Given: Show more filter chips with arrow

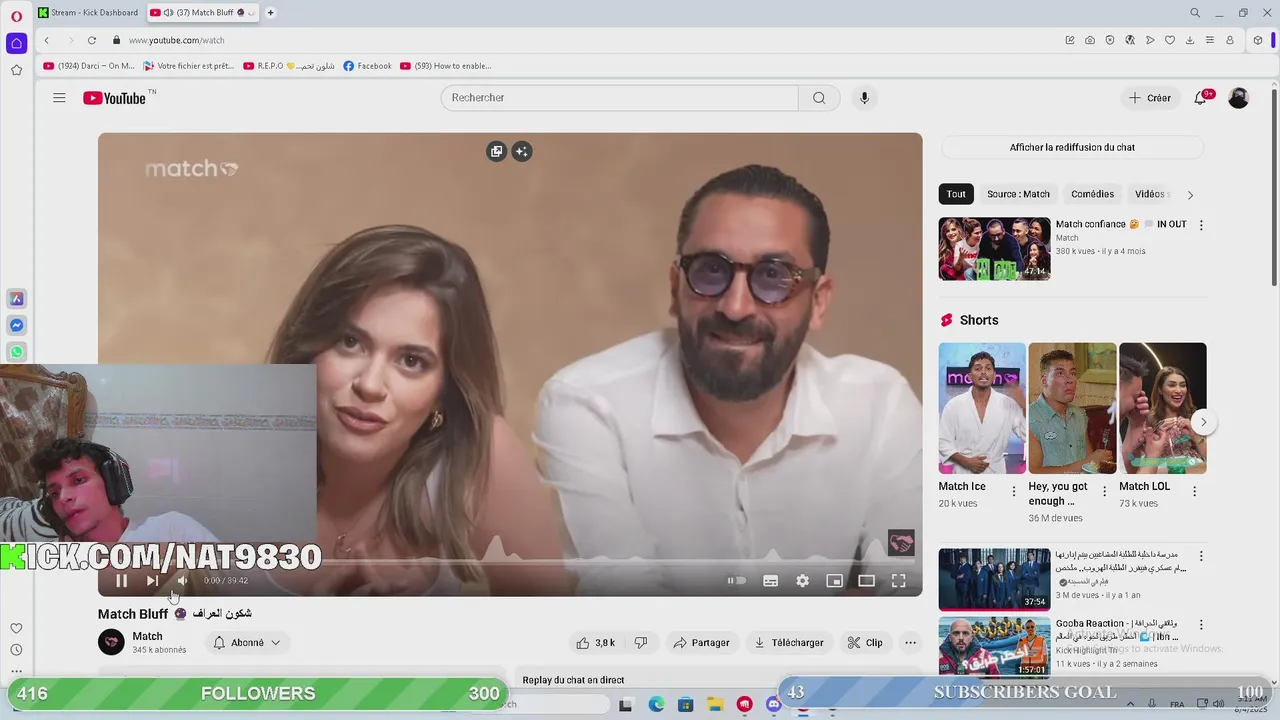Looking at the screenshot, I should [x=1190, y=195].
